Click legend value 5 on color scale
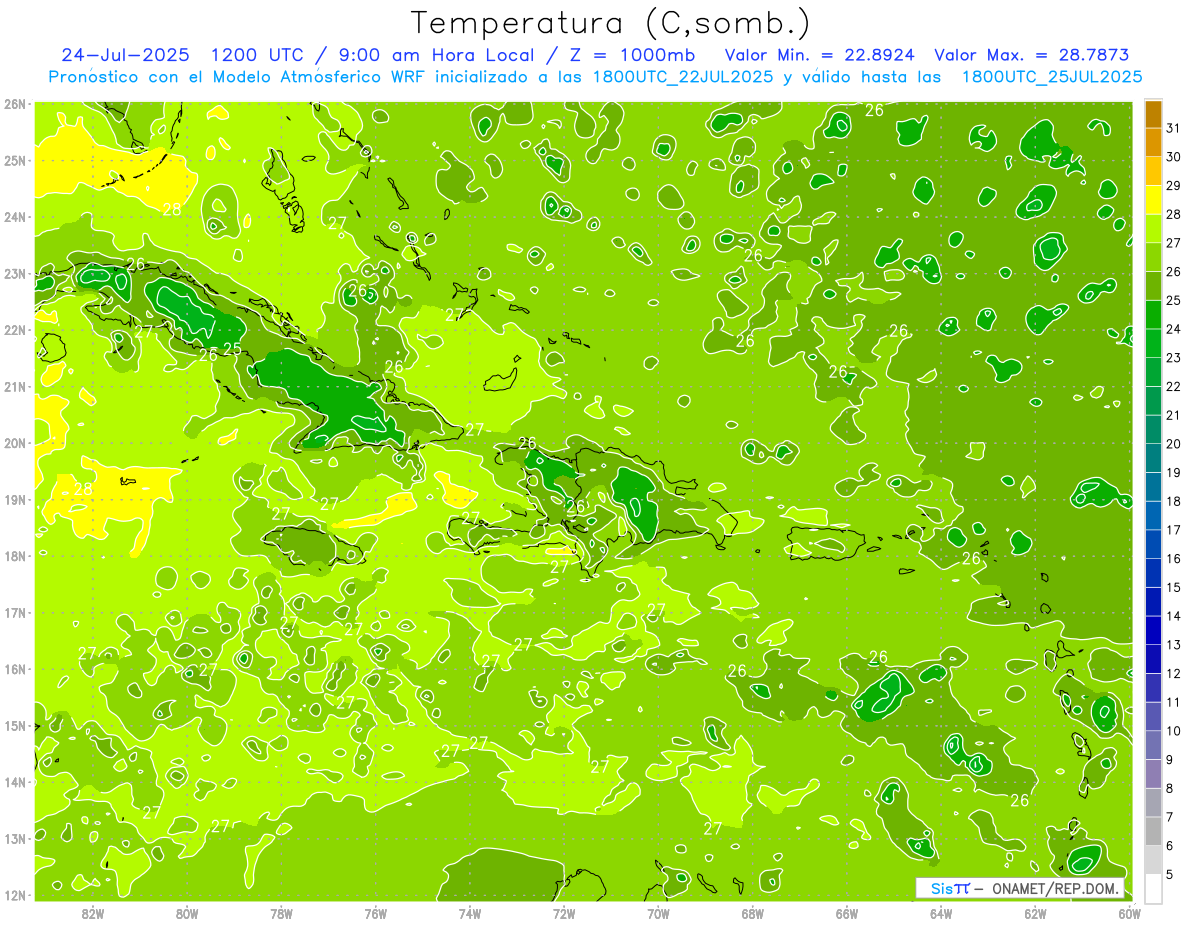Screen dimensions: 1200x927 (1170, 875)
